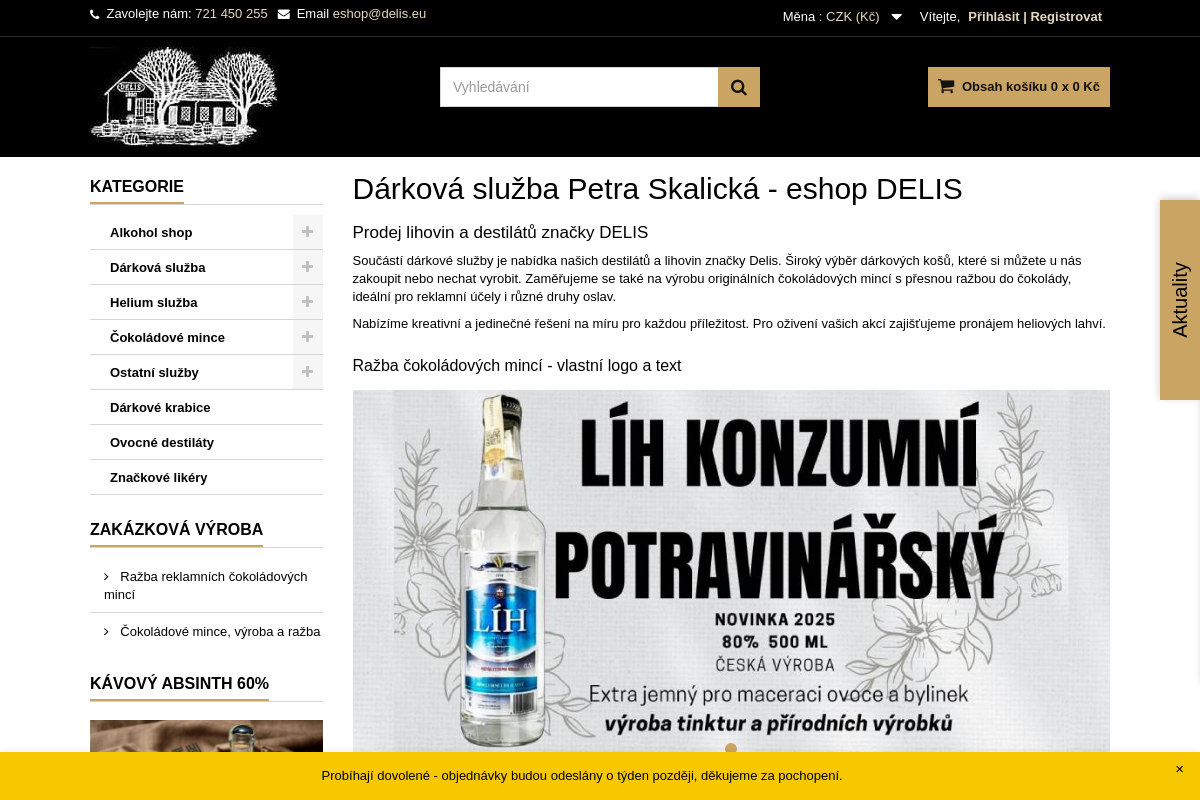Image resolution: width=1200 pixels, height=800 pixels.
Task: Expand Alkohol shop category with plus
Action: 308,232
